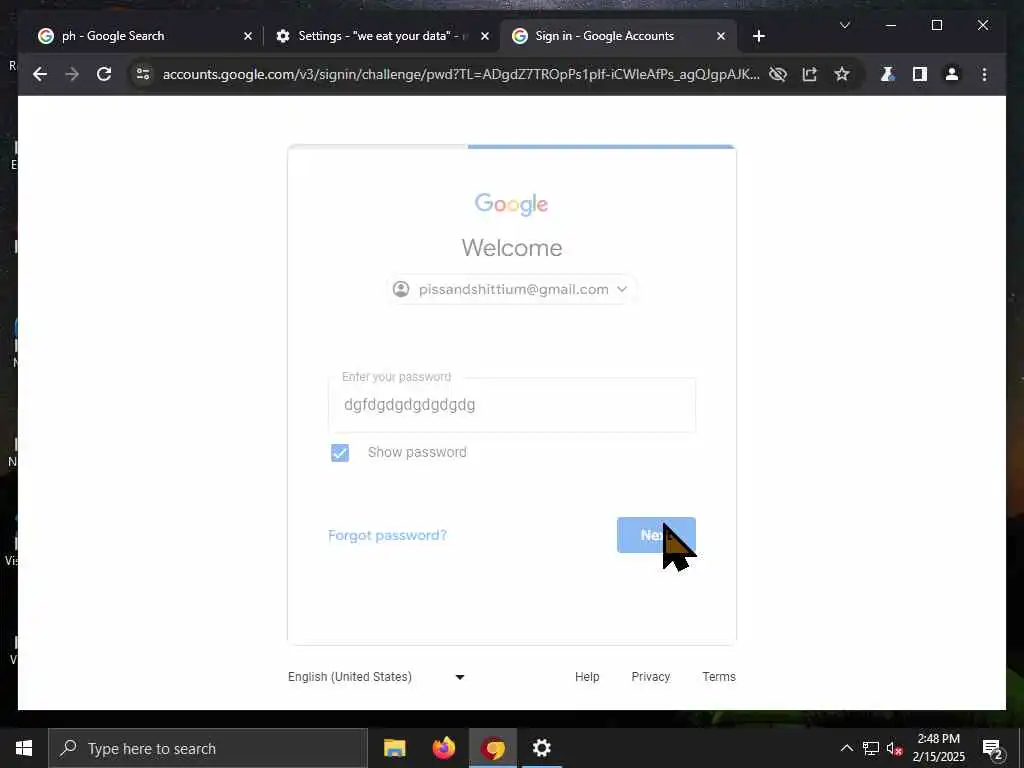Image resolution: width=1024 pixels, height=768 pixels.
Task: Click the Enter your password field
Action: (x=511, y=405)
